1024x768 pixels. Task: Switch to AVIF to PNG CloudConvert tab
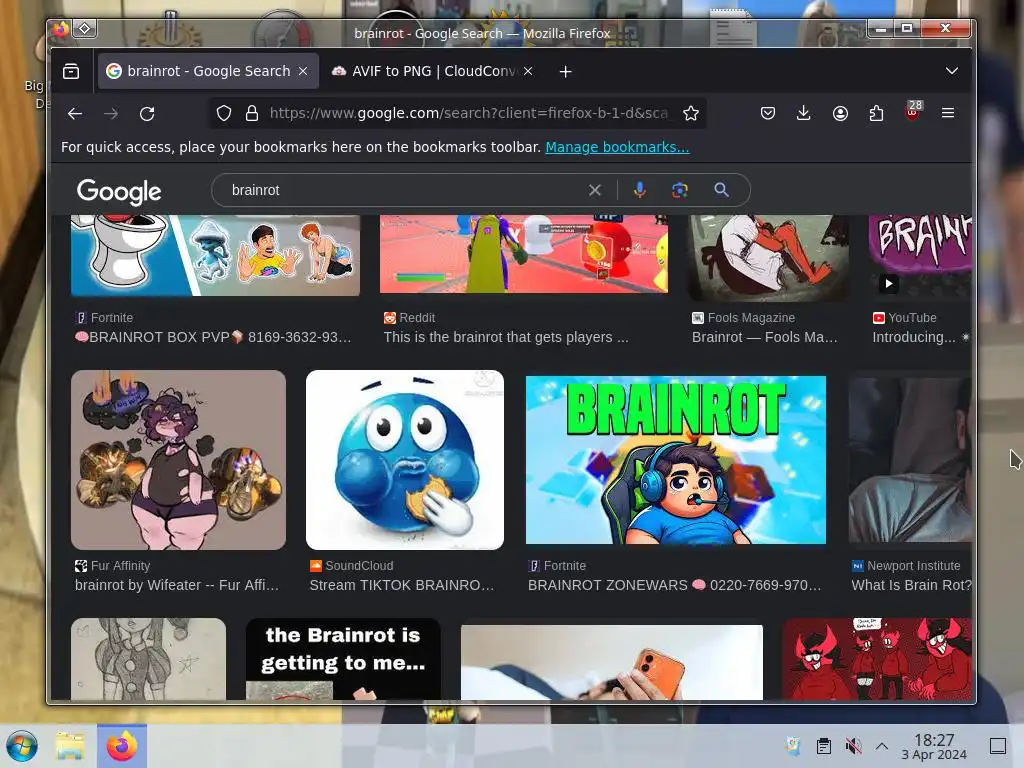432,71
